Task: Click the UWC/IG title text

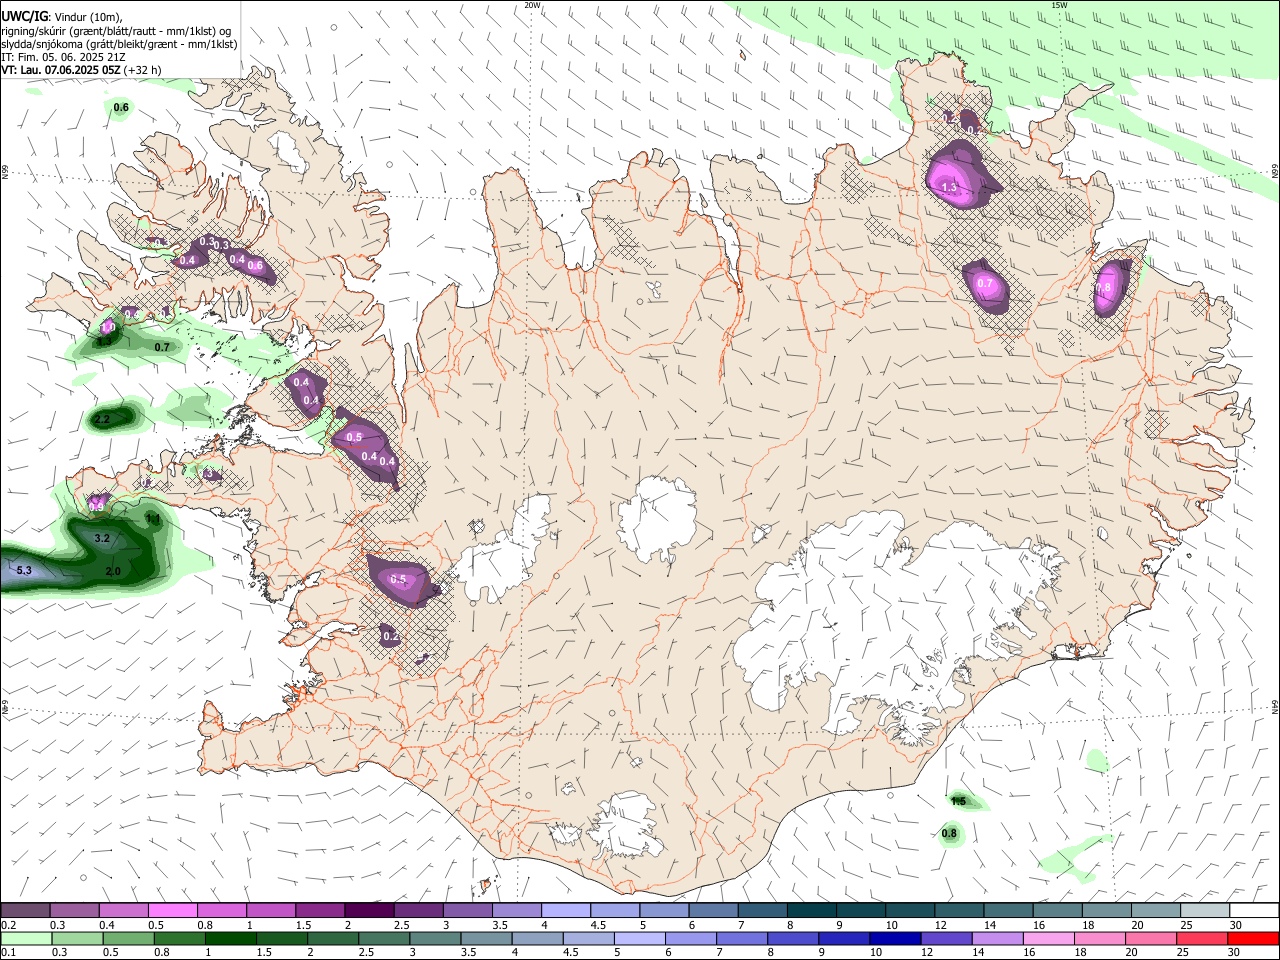Action: pos(23,16)
